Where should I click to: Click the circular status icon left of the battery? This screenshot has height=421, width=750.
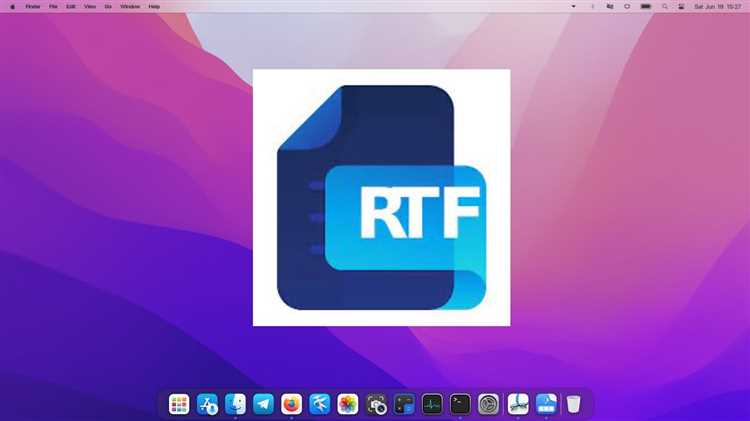(627, 7)
